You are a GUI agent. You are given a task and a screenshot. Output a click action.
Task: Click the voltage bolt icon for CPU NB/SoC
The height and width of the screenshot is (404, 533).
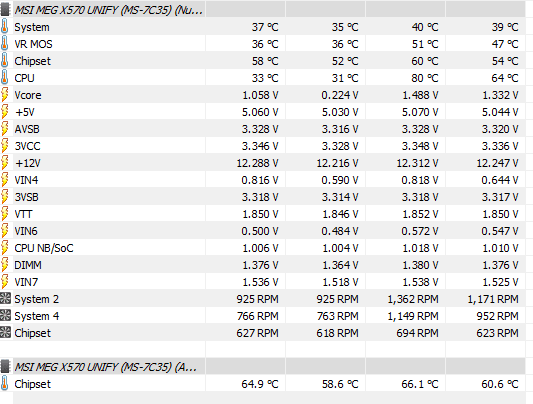point(4,248)
